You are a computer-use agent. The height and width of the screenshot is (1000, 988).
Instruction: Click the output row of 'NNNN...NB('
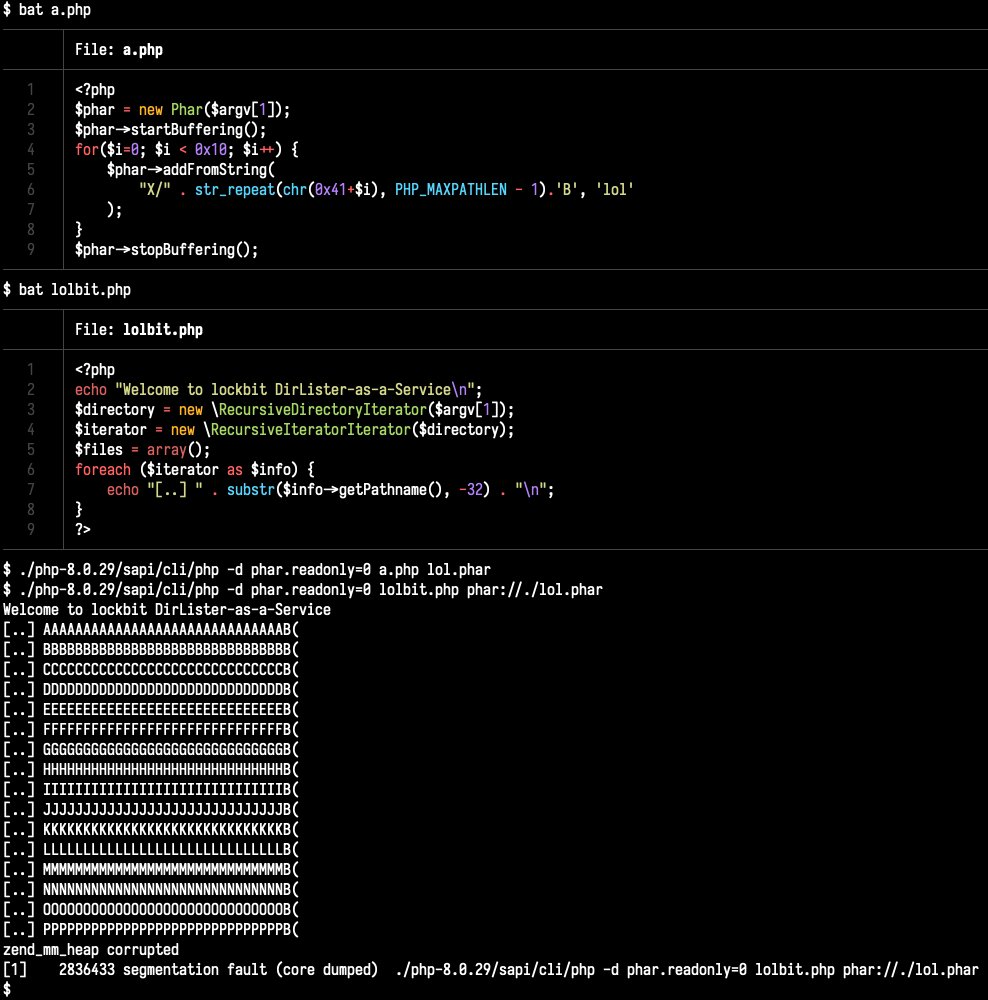(x=151, y=890)
